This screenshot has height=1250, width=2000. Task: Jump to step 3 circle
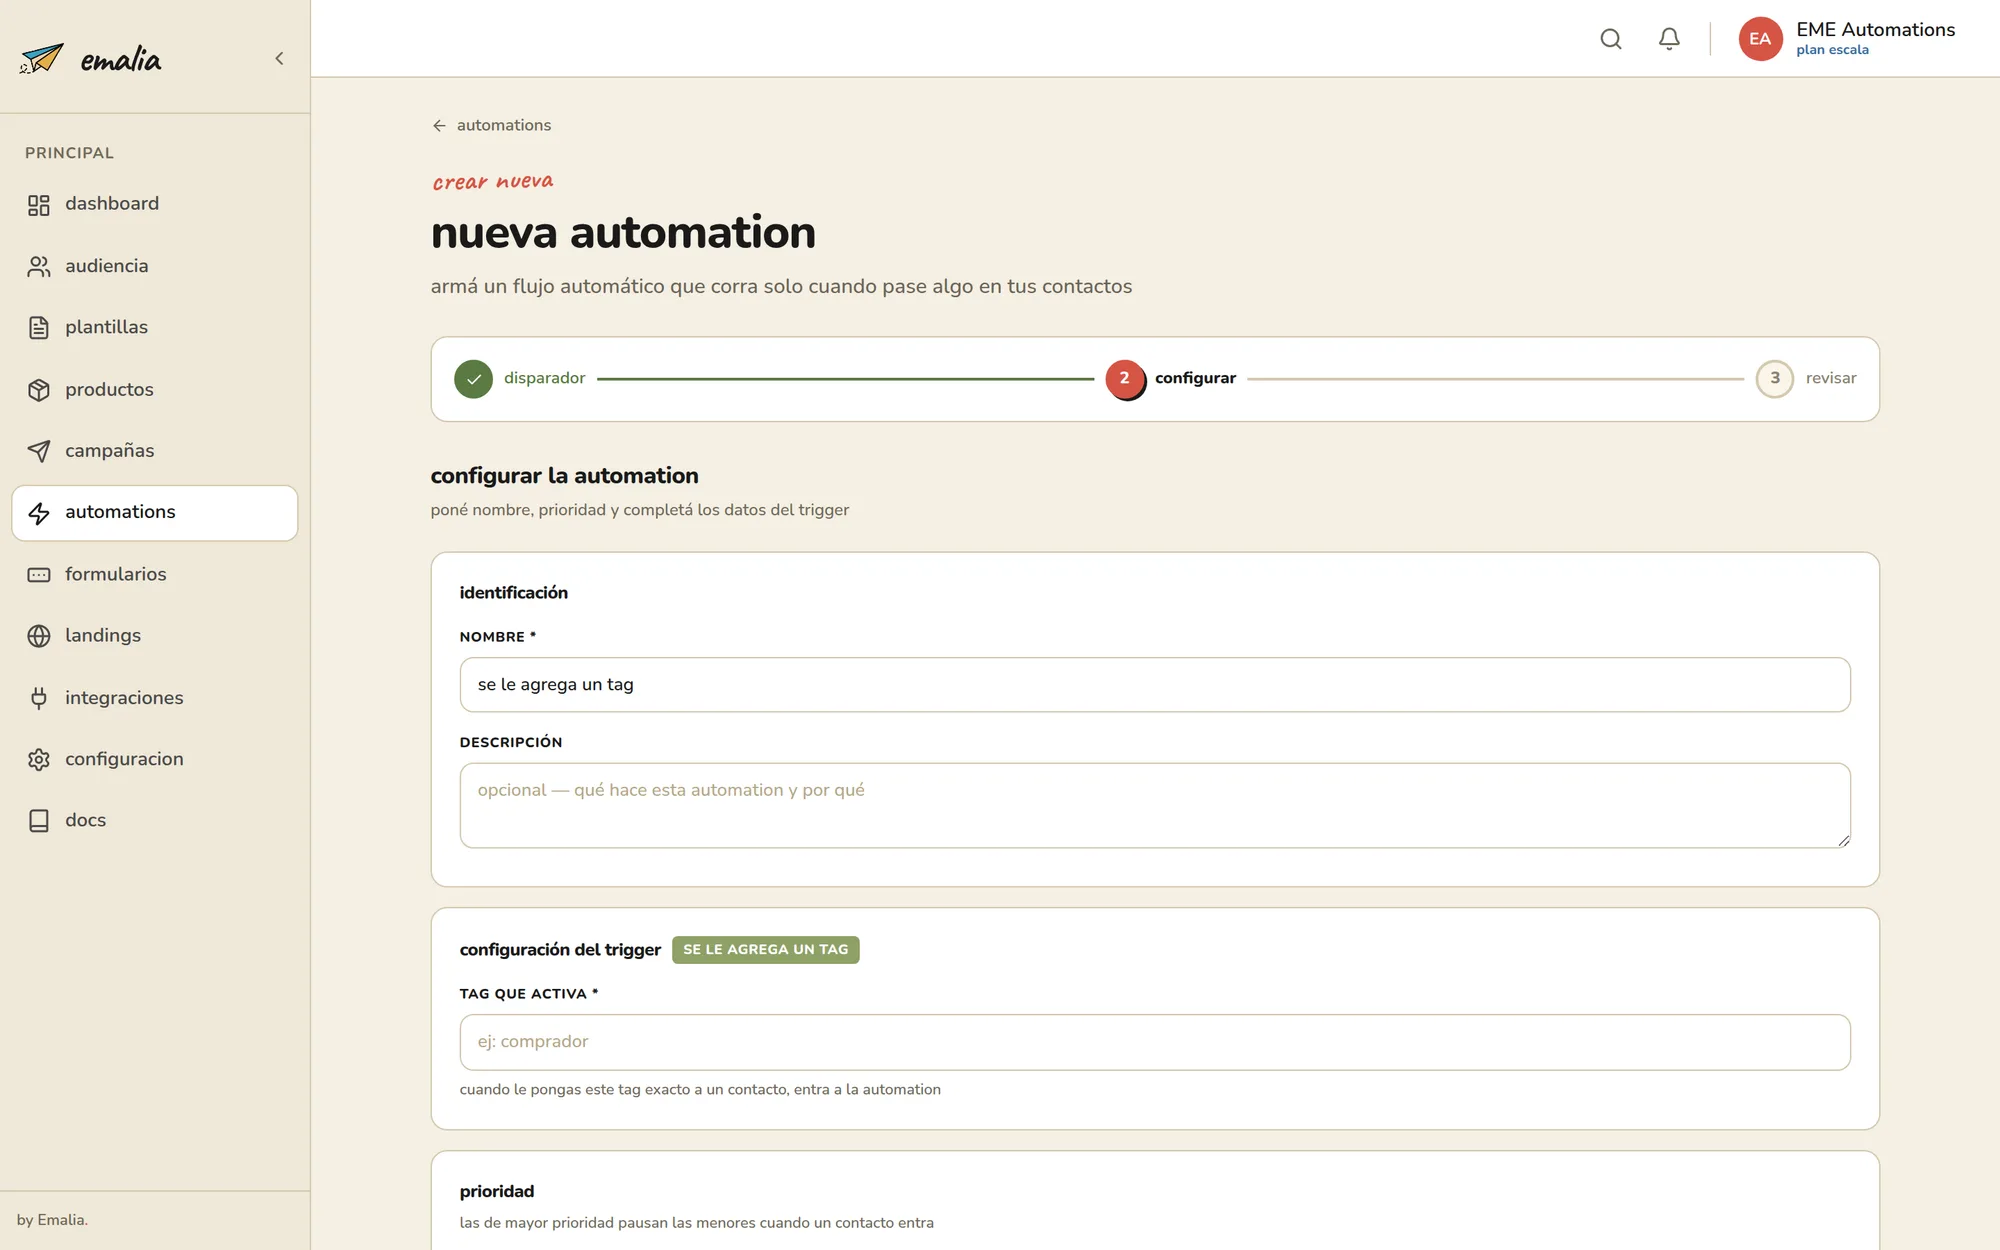coord(1775,379)
